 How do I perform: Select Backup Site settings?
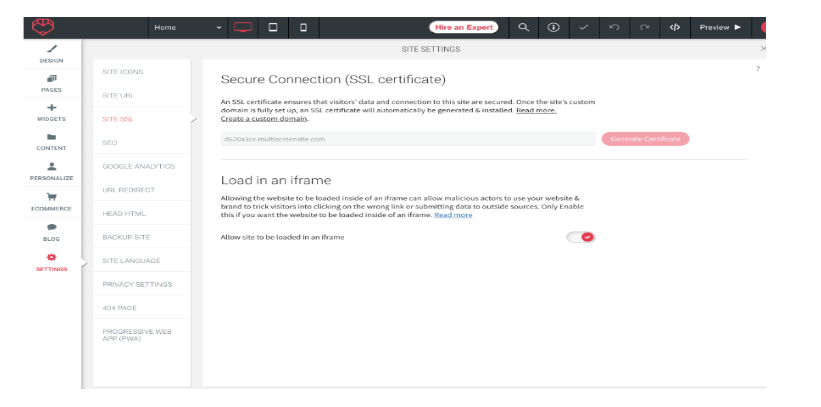click(x=142, y=237)
